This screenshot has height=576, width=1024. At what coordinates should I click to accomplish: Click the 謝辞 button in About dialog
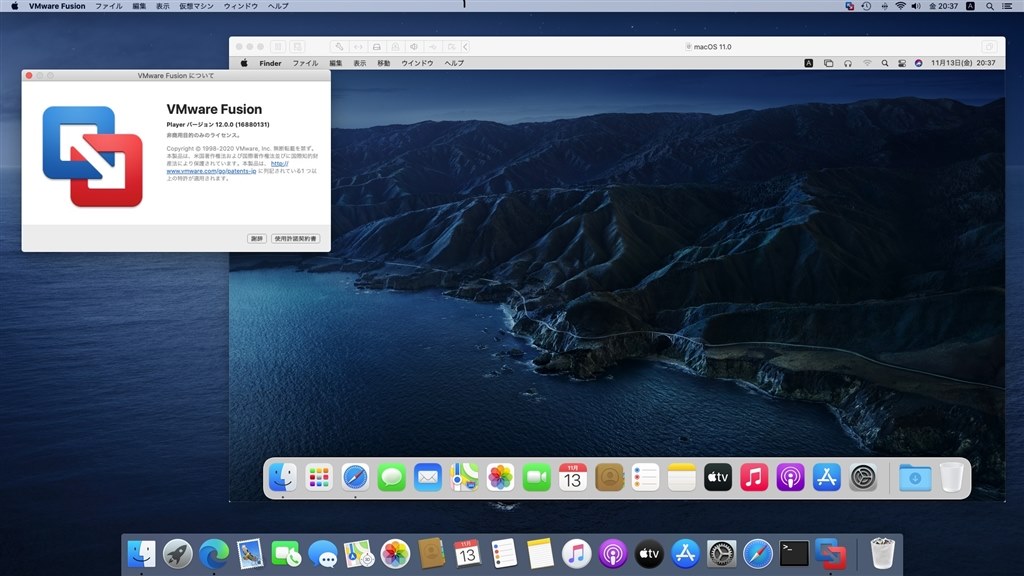[x=257, y=238]
